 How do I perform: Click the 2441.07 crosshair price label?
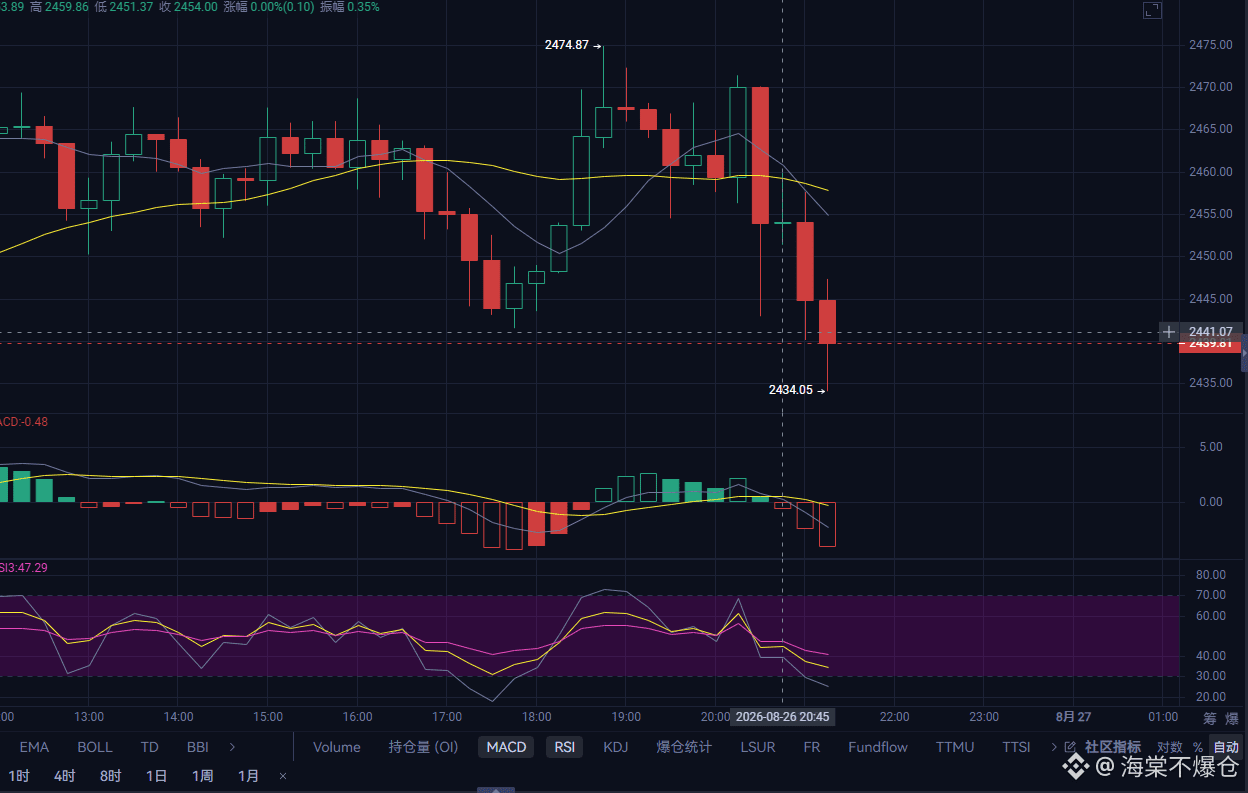tap(1210, 331)
